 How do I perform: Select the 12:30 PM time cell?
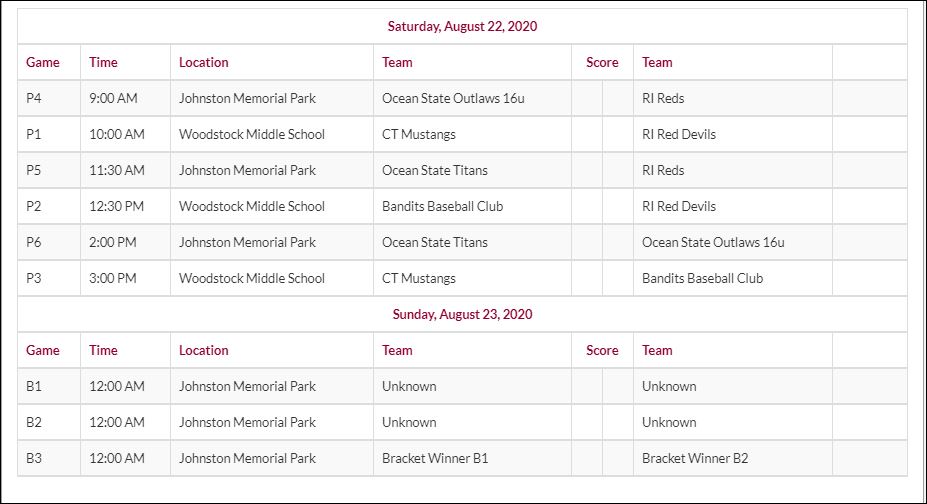(116, 206)
